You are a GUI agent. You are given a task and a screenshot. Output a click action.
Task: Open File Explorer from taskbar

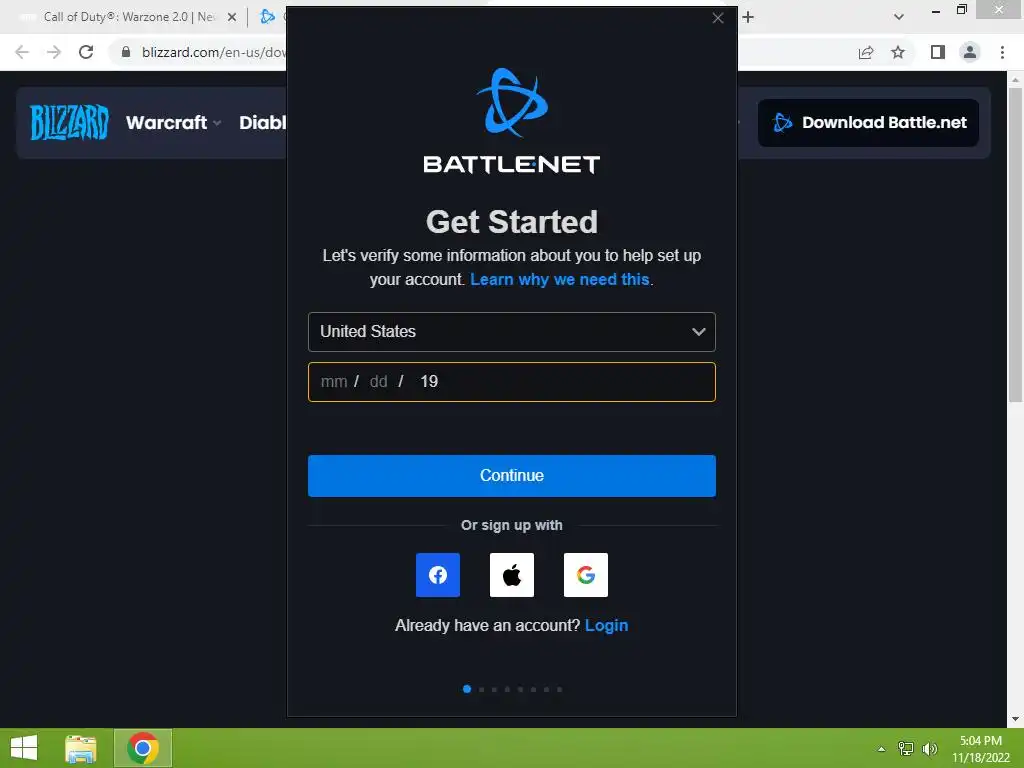click(81, 748)
